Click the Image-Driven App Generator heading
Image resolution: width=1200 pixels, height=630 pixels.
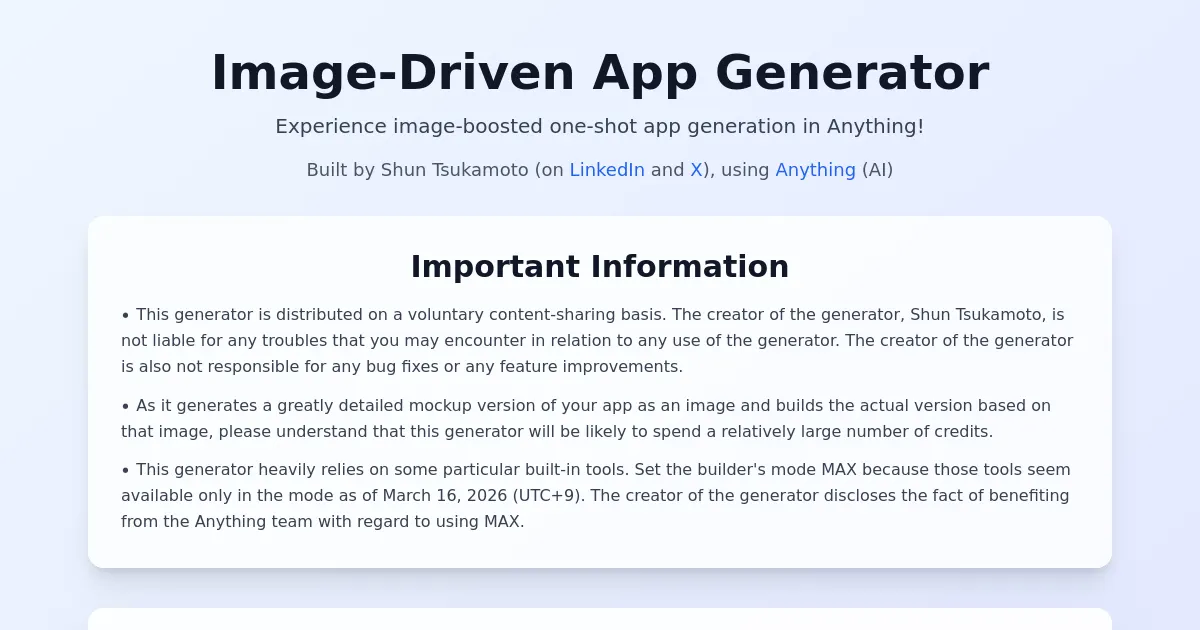[600, 73]
